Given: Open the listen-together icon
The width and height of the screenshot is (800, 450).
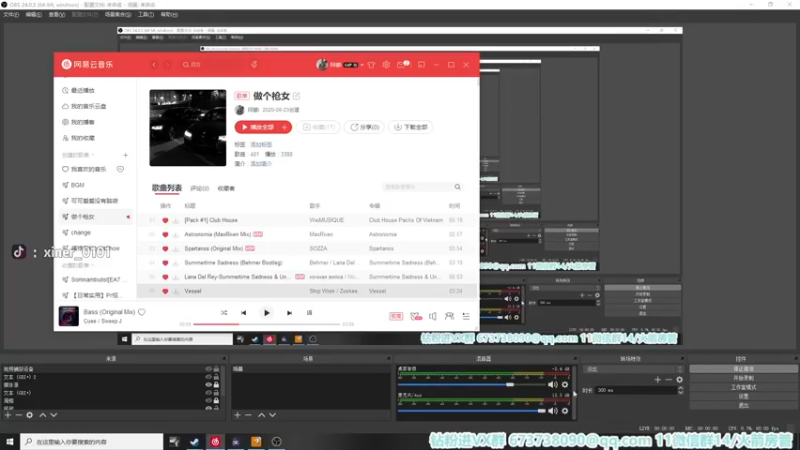Looking at the screenshot, I should point(449,316).
